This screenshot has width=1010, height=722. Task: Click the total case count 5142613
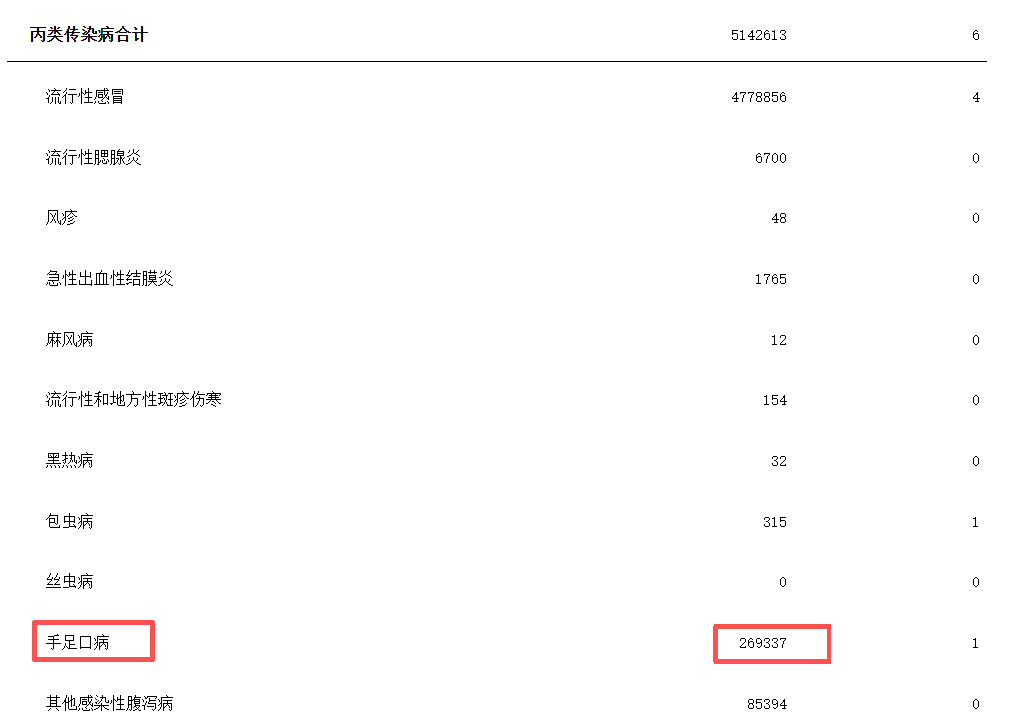pyautogui.click(x=758, y=36)
